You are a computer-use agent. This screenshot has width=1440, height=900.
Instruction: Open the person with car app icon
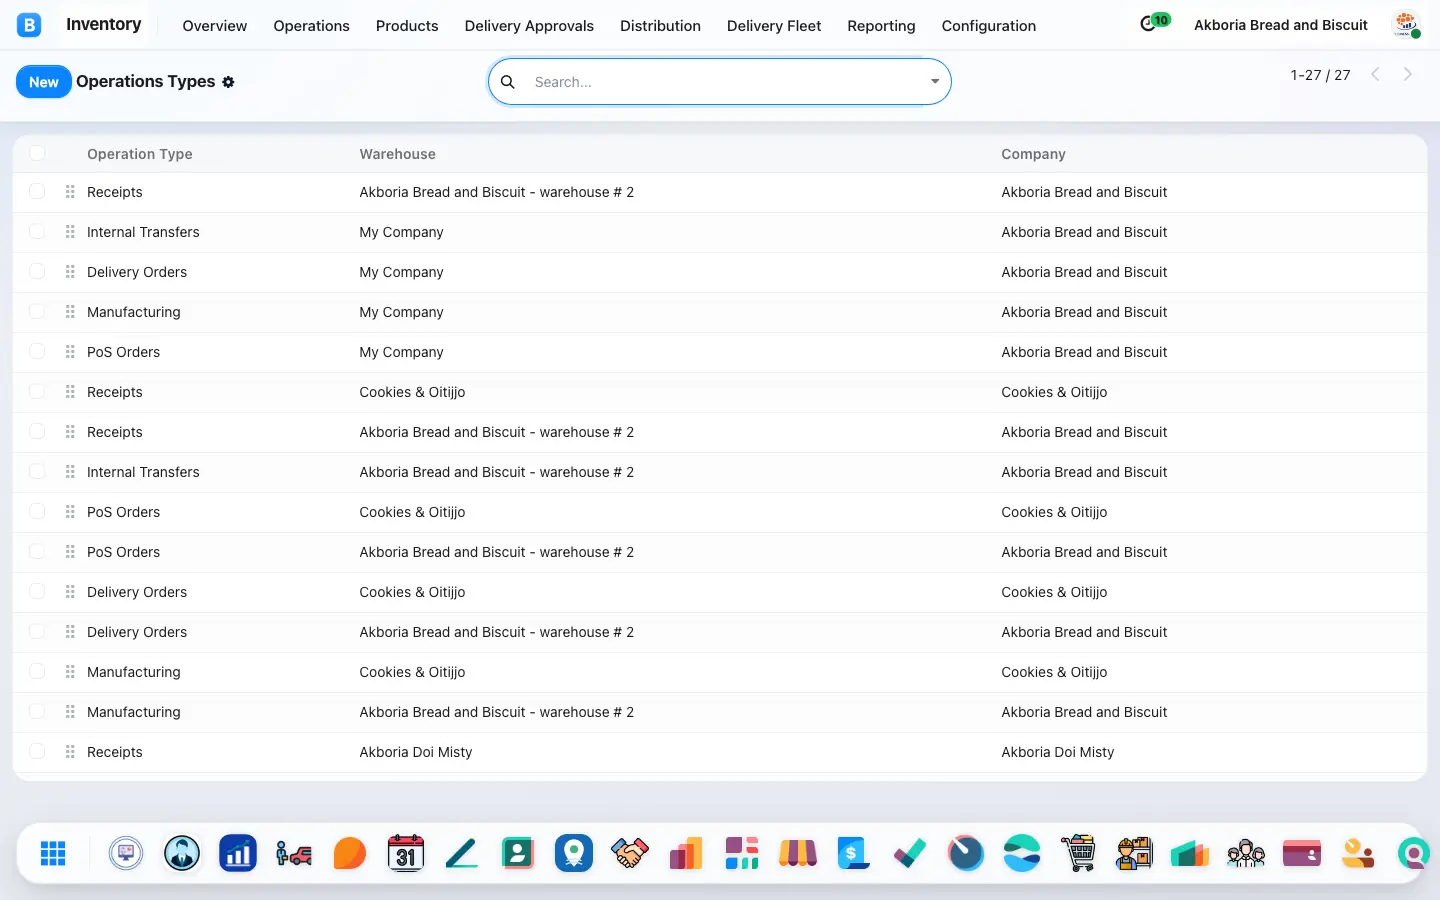[x=294, y=853]
